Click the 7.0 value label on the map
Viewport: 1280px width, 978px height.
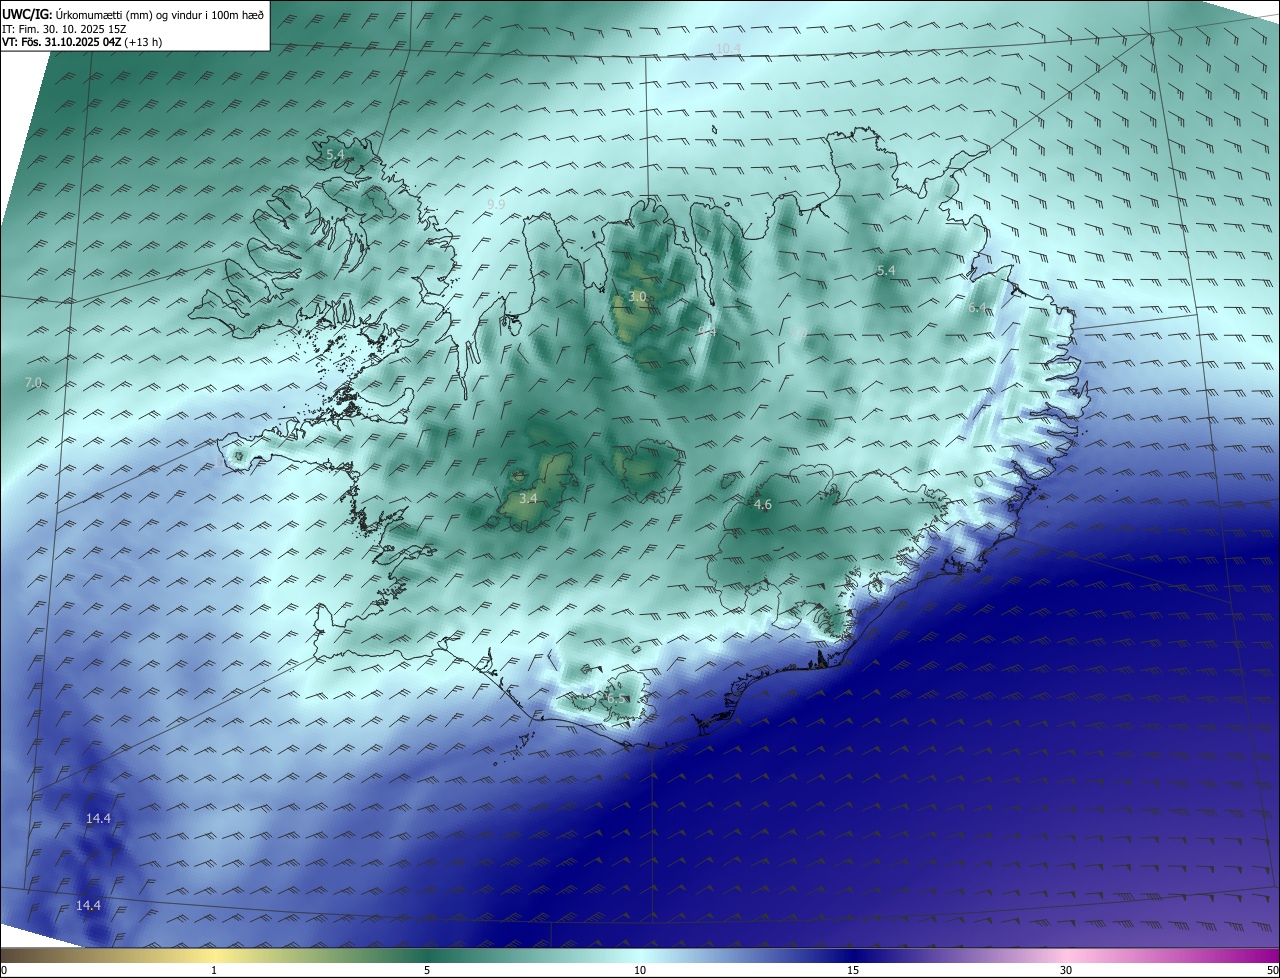pos(33,382)
